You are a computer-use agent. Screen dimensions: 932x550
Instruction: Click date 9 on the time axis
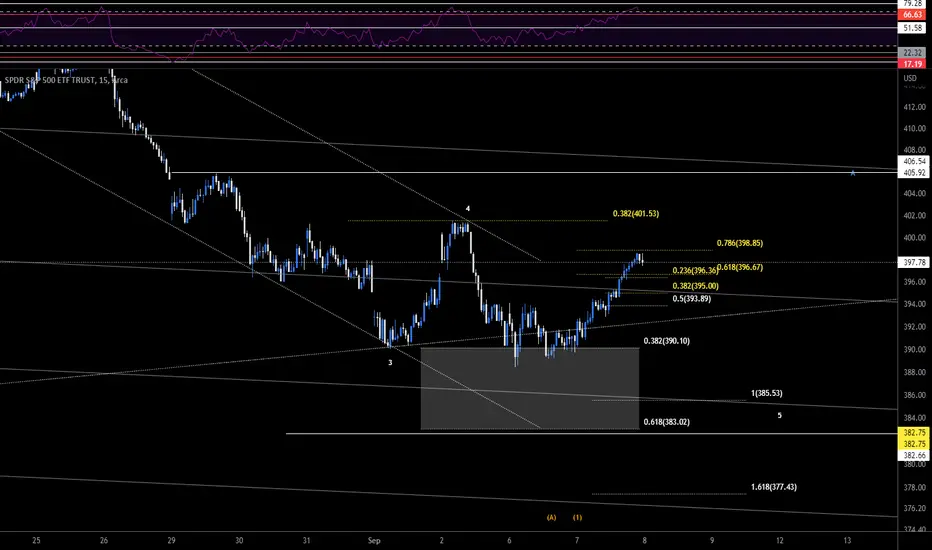pyautogui.click(x=712, y=540)
